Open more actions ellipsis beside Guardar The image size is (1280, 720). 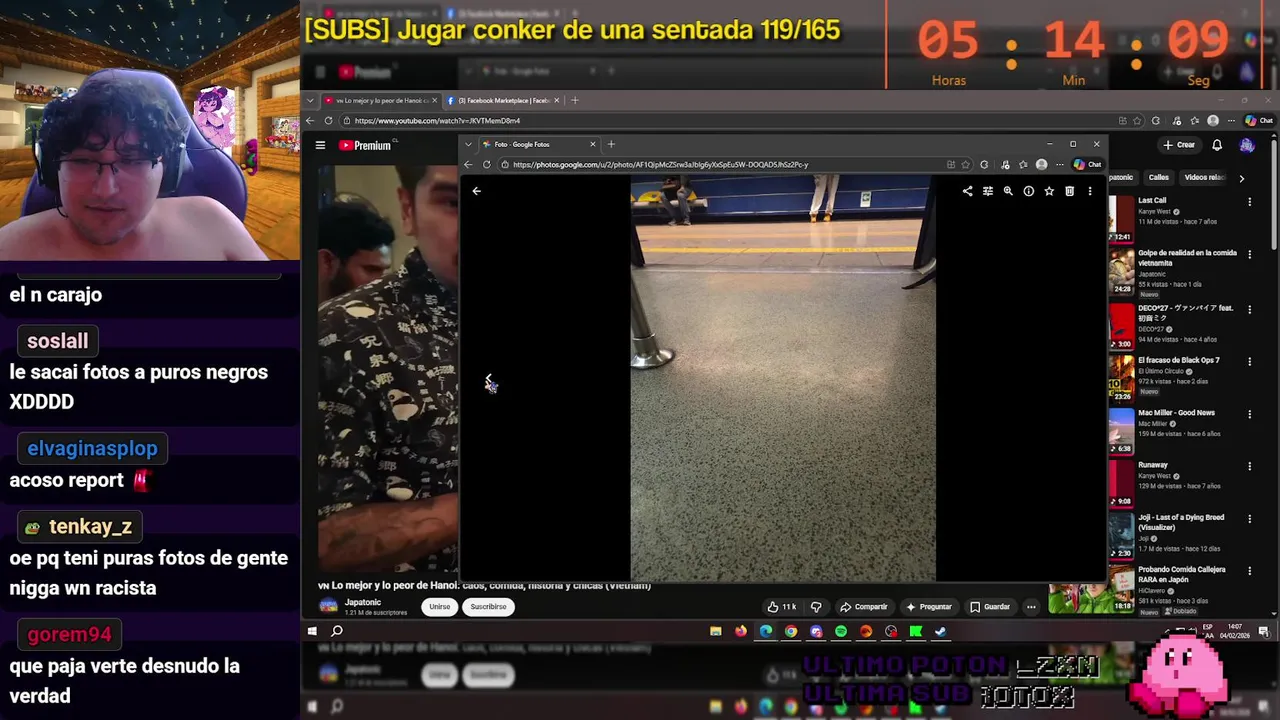[1031, 607]
